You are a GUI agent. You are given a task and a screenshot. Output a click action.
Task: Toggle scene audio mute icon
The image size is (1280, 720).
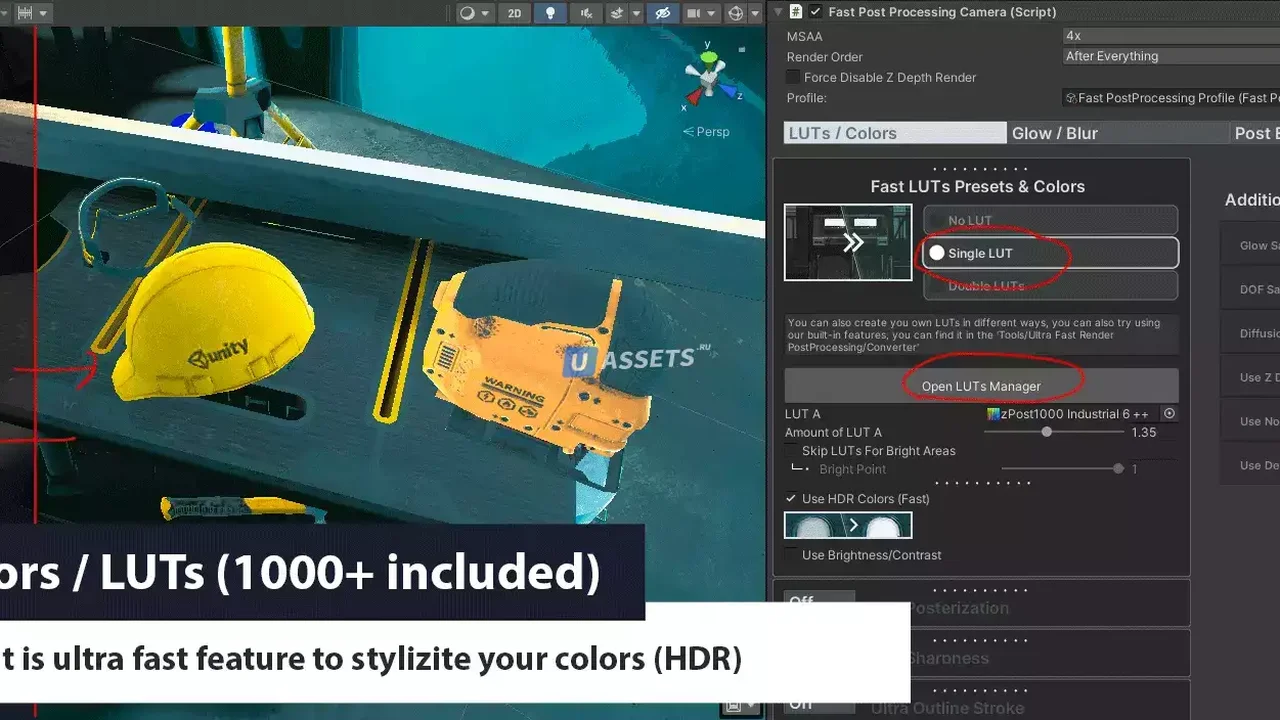pos(586,13)
